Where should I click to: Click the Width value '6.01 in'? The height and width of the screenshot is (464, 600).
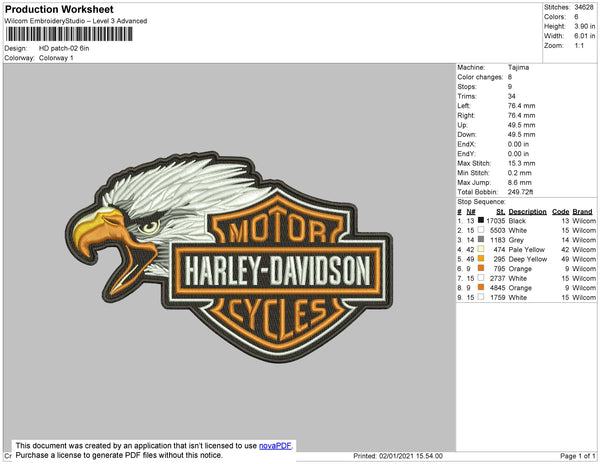585,36
